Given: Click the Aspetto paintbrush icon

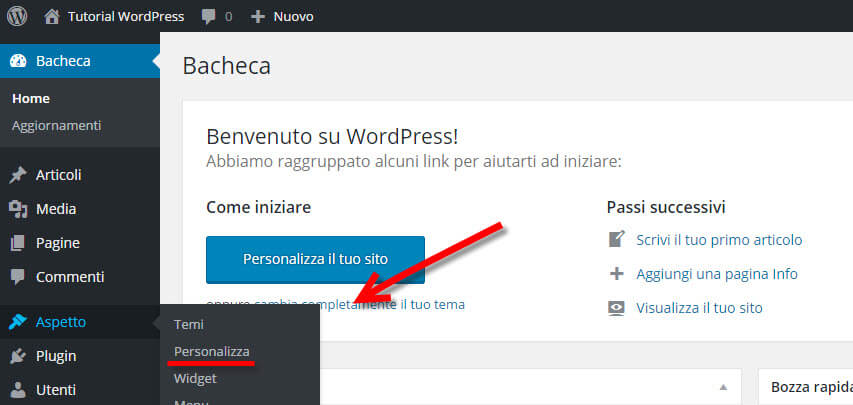Looking at the screenshot, I should click(18, 322).
